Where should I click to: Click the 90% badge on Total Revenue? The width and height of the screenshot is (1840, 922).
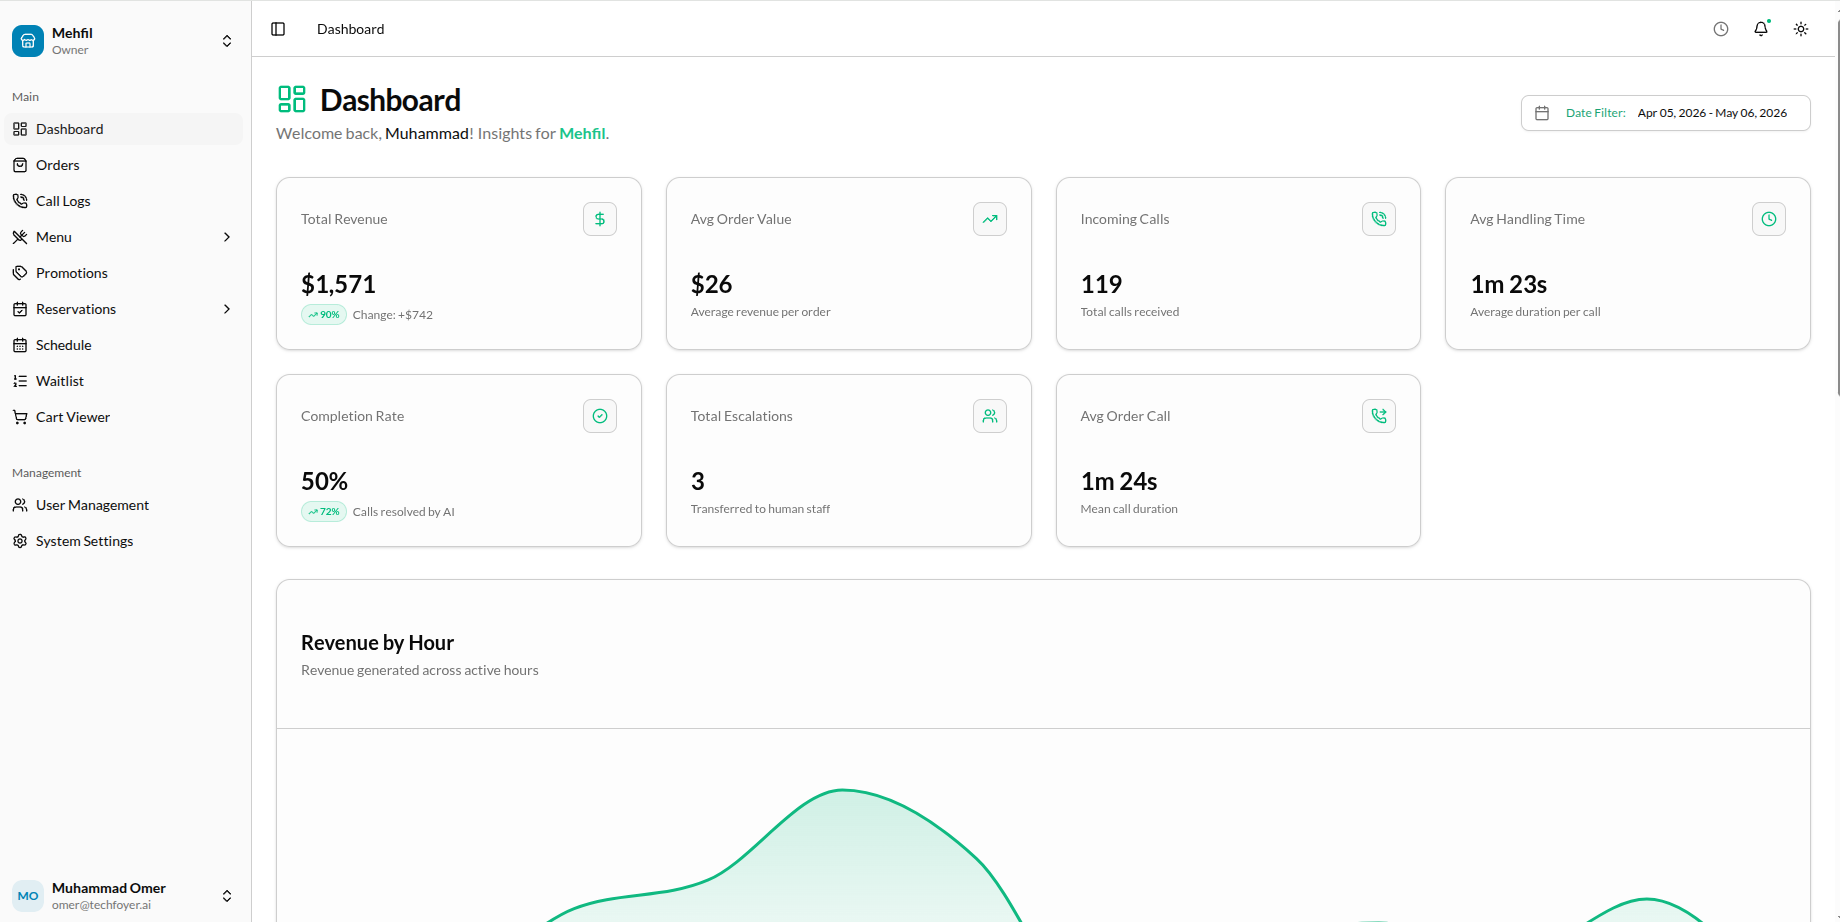coord(324,315)
